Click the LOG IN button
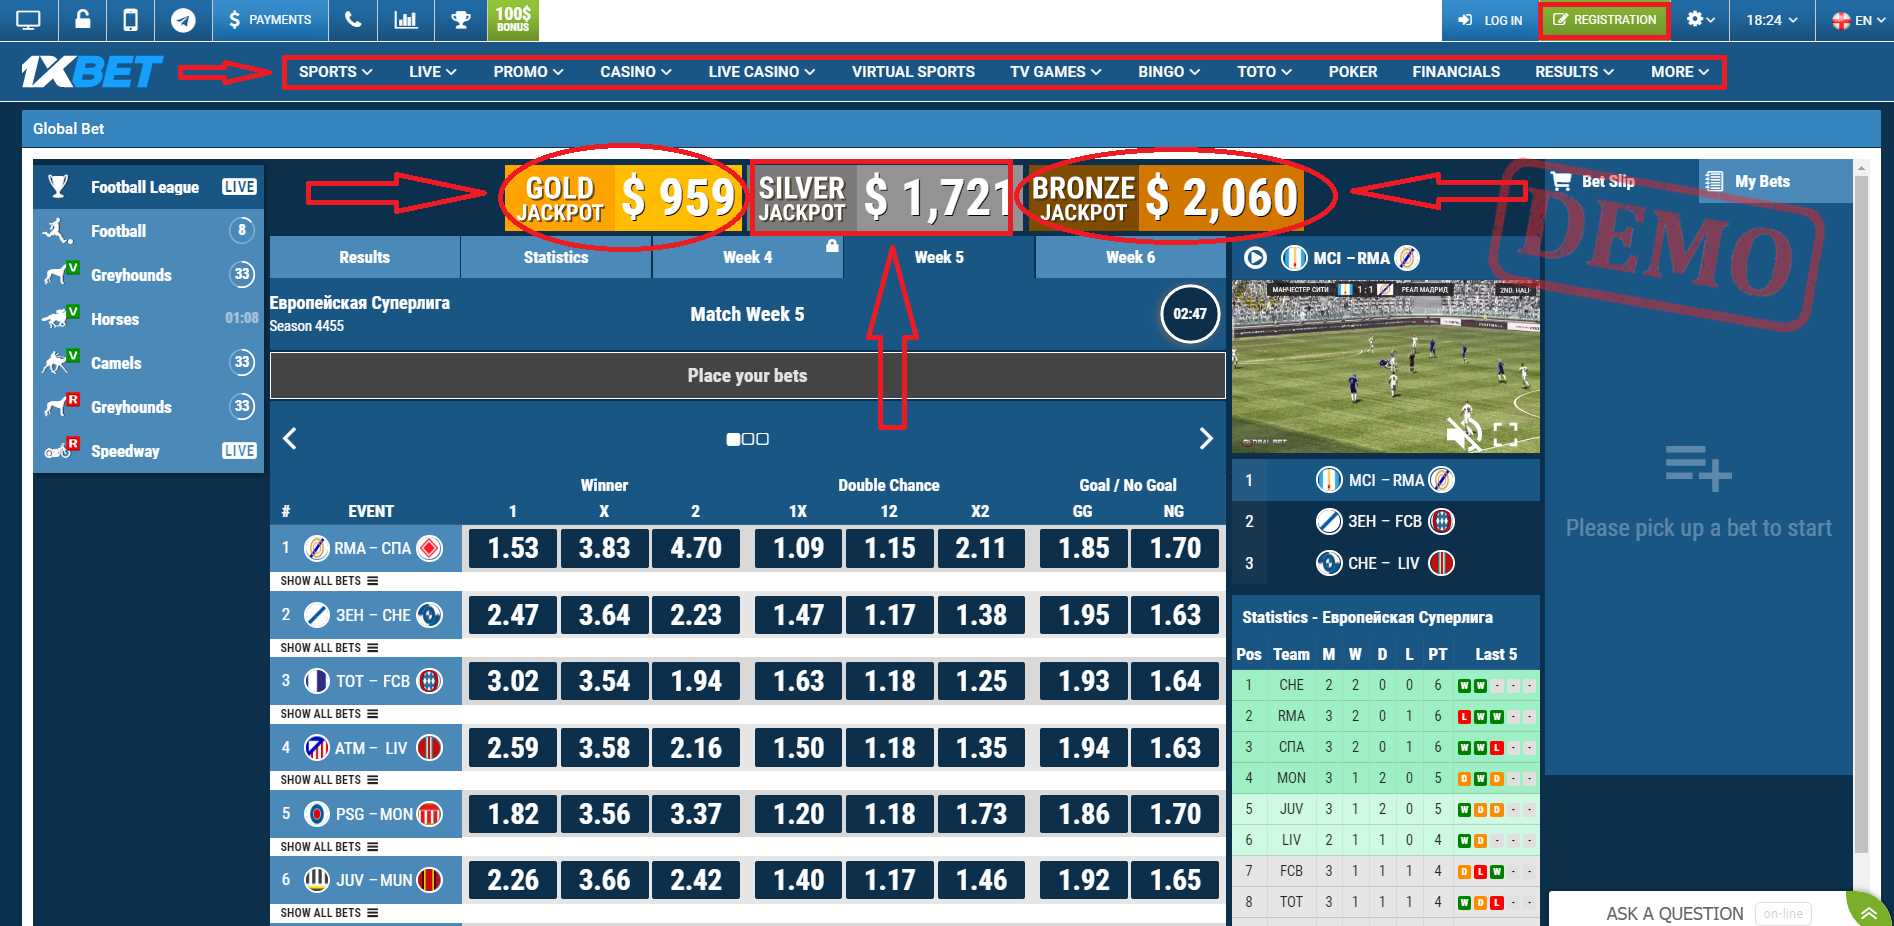1894x926 pixels. (x=1490, y=19)
